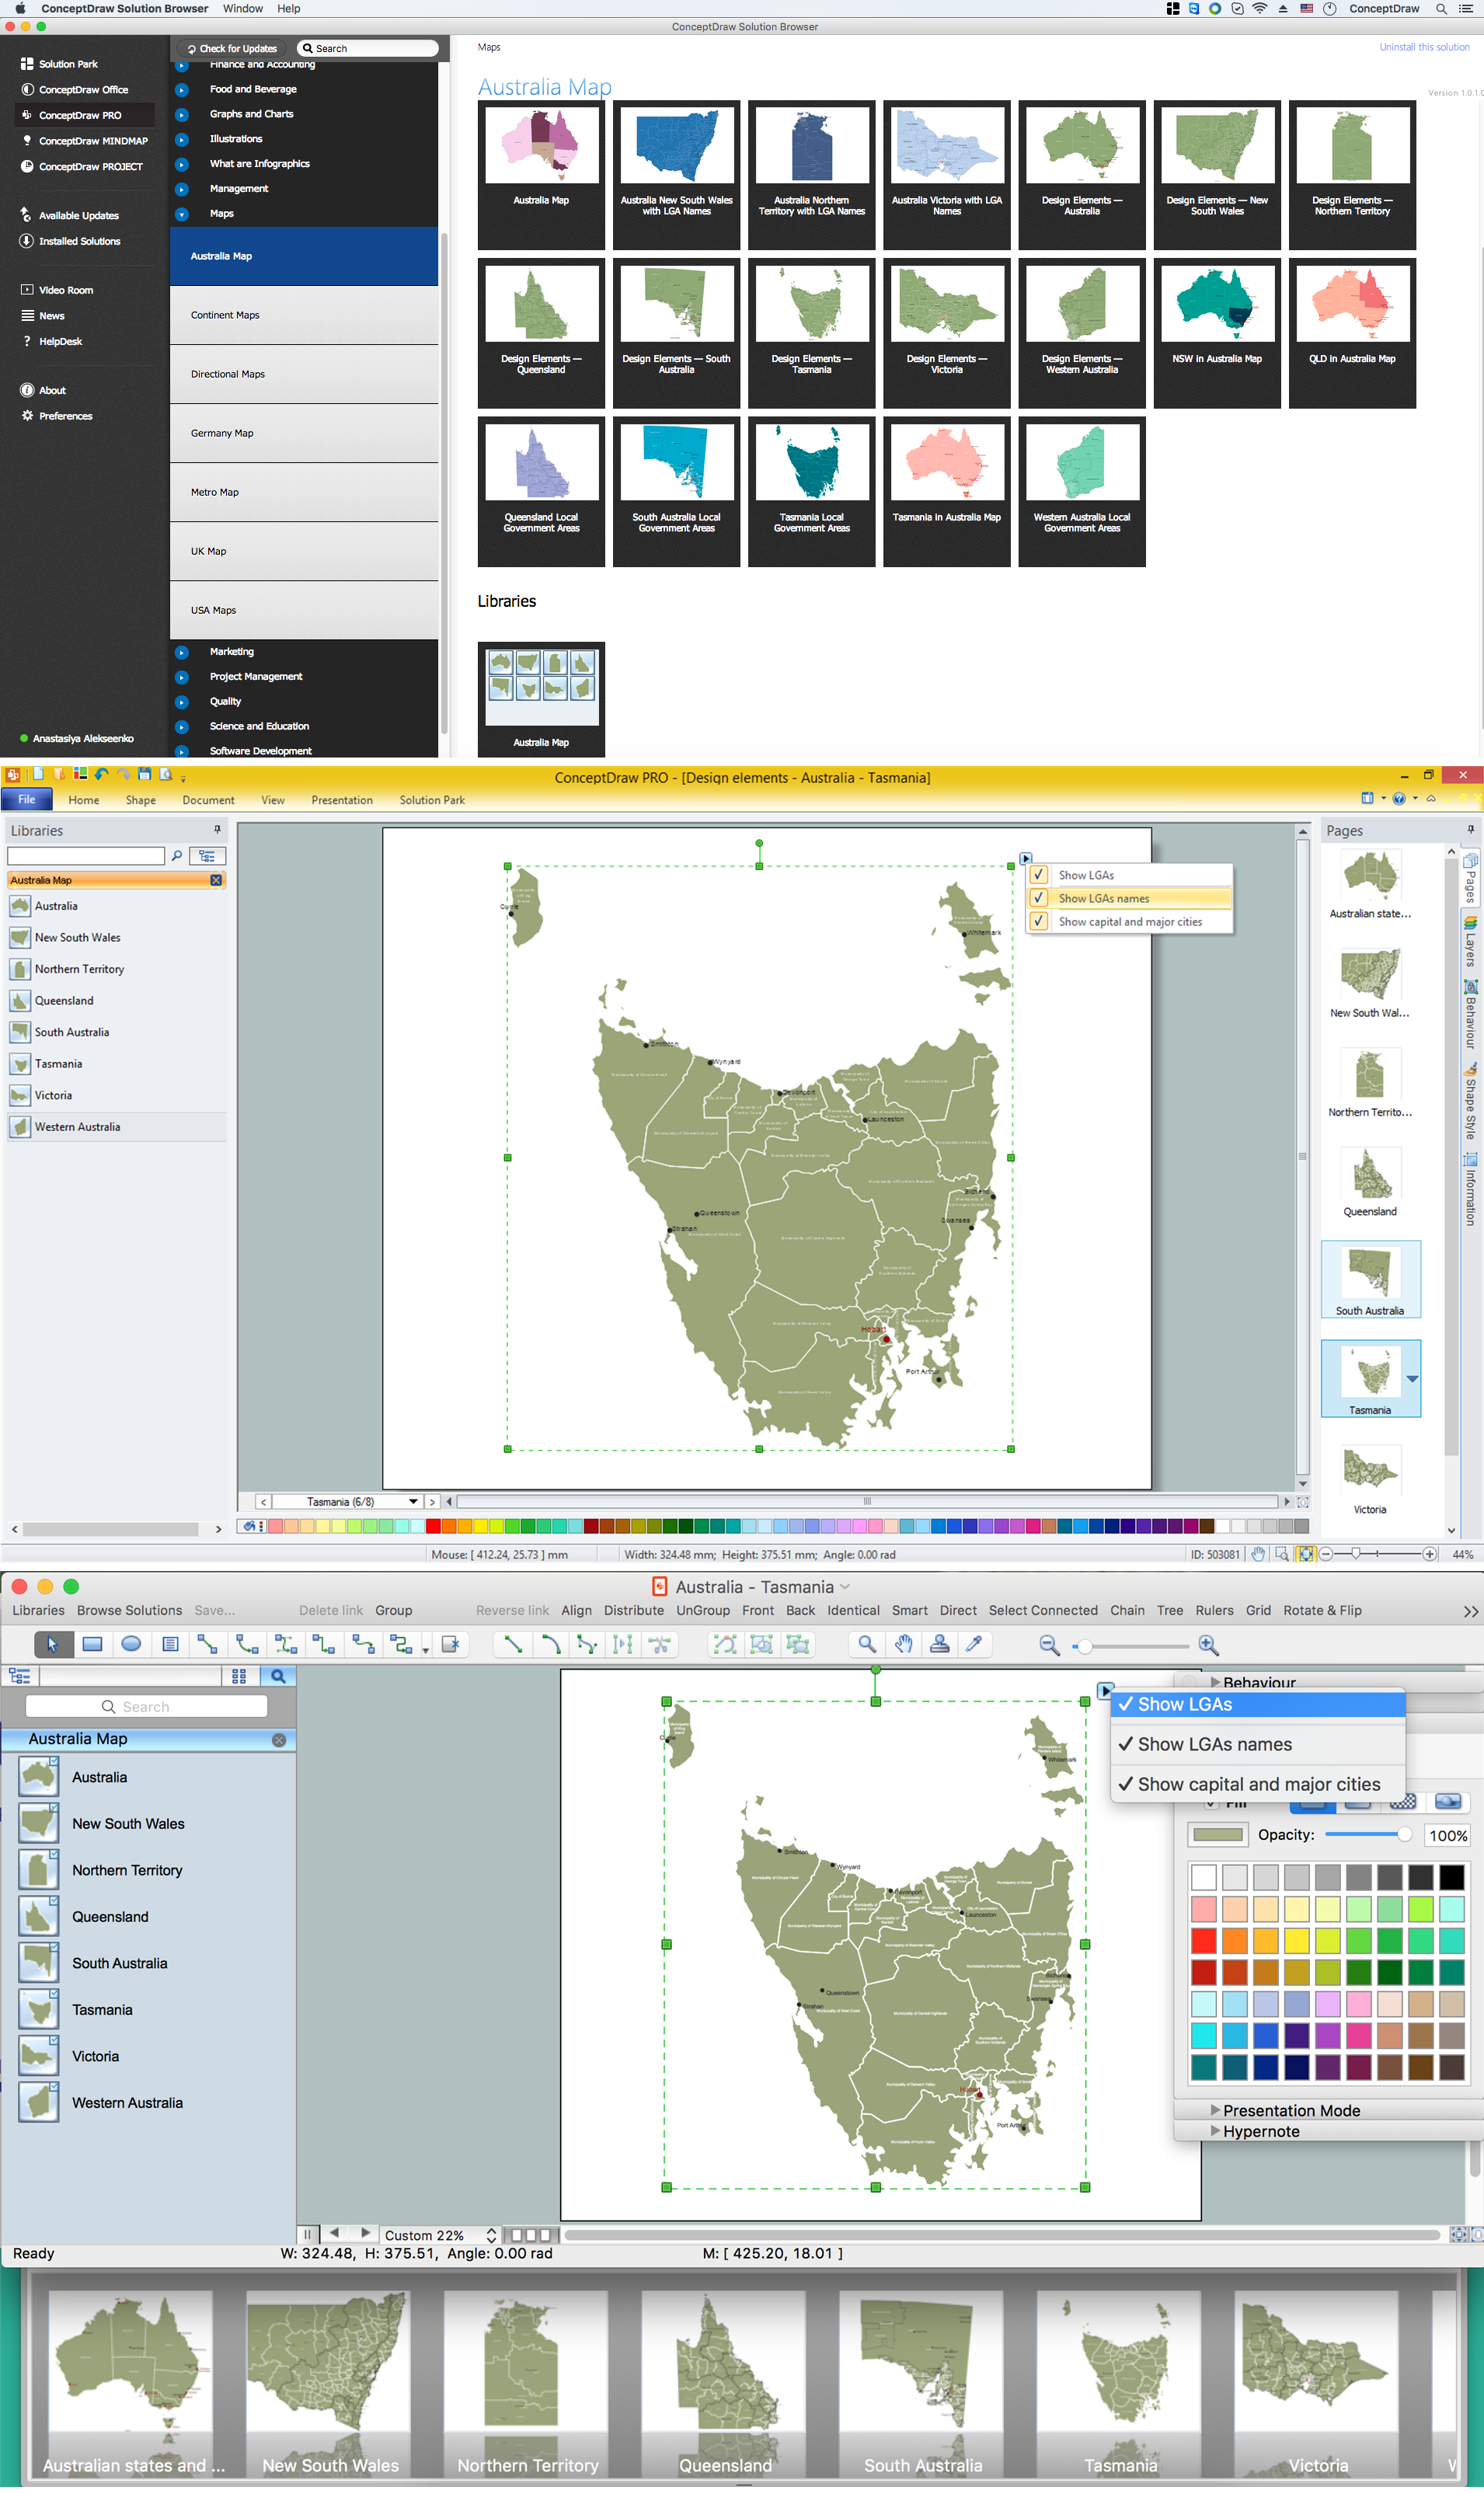
Task: Click Check for Updates button
Action: pos(232,48)
